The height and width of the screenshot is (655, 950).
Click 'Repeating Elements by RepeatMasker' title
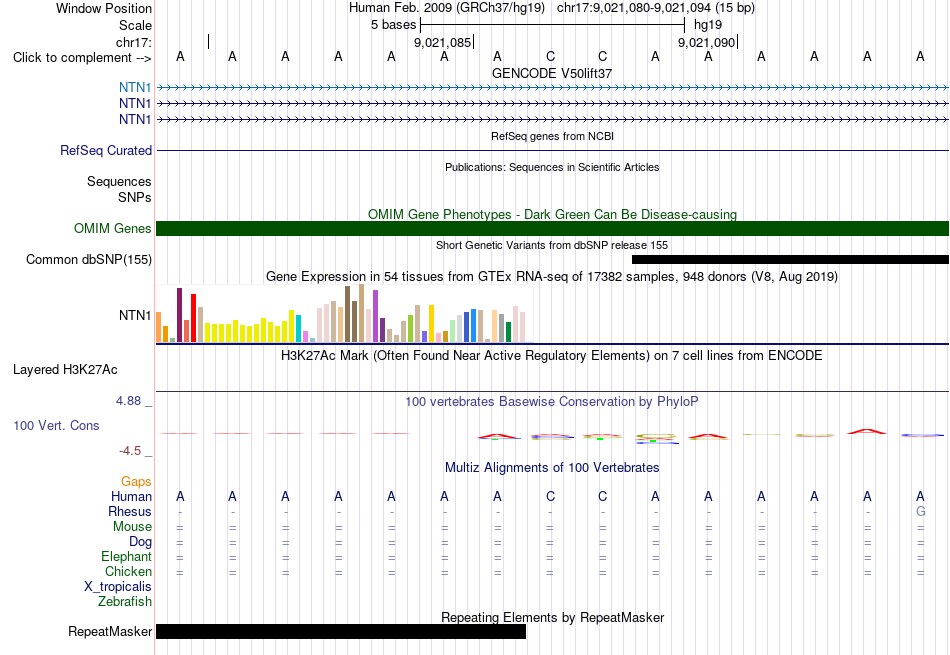pyautogui.click(x=552, y=617)
